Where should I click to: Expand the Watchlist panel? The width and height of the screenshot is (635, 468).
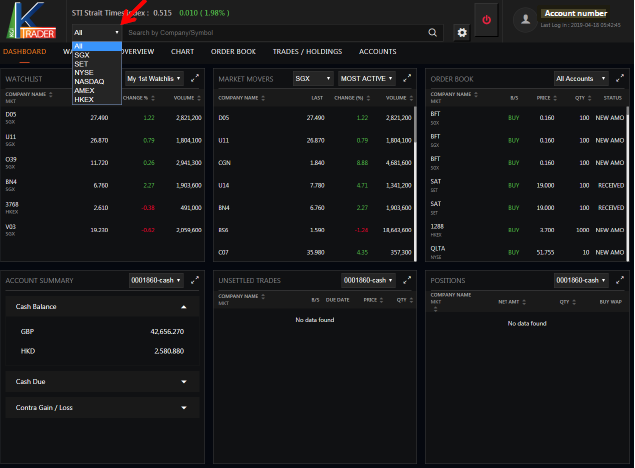pyautogui.click(x=195, y=79)
